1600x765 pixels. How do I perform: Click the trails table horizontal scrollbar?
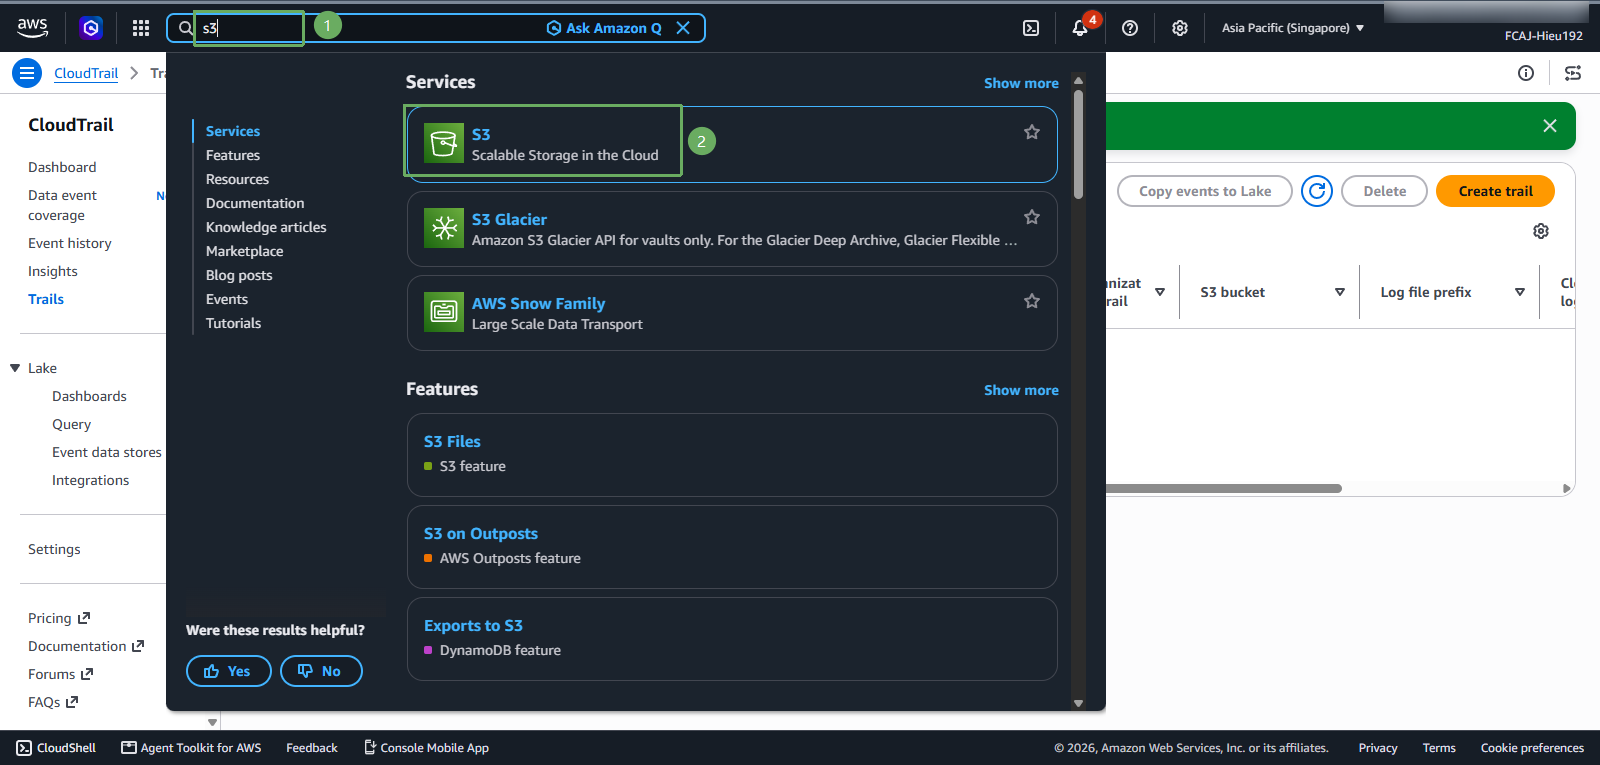point(1224,489)
